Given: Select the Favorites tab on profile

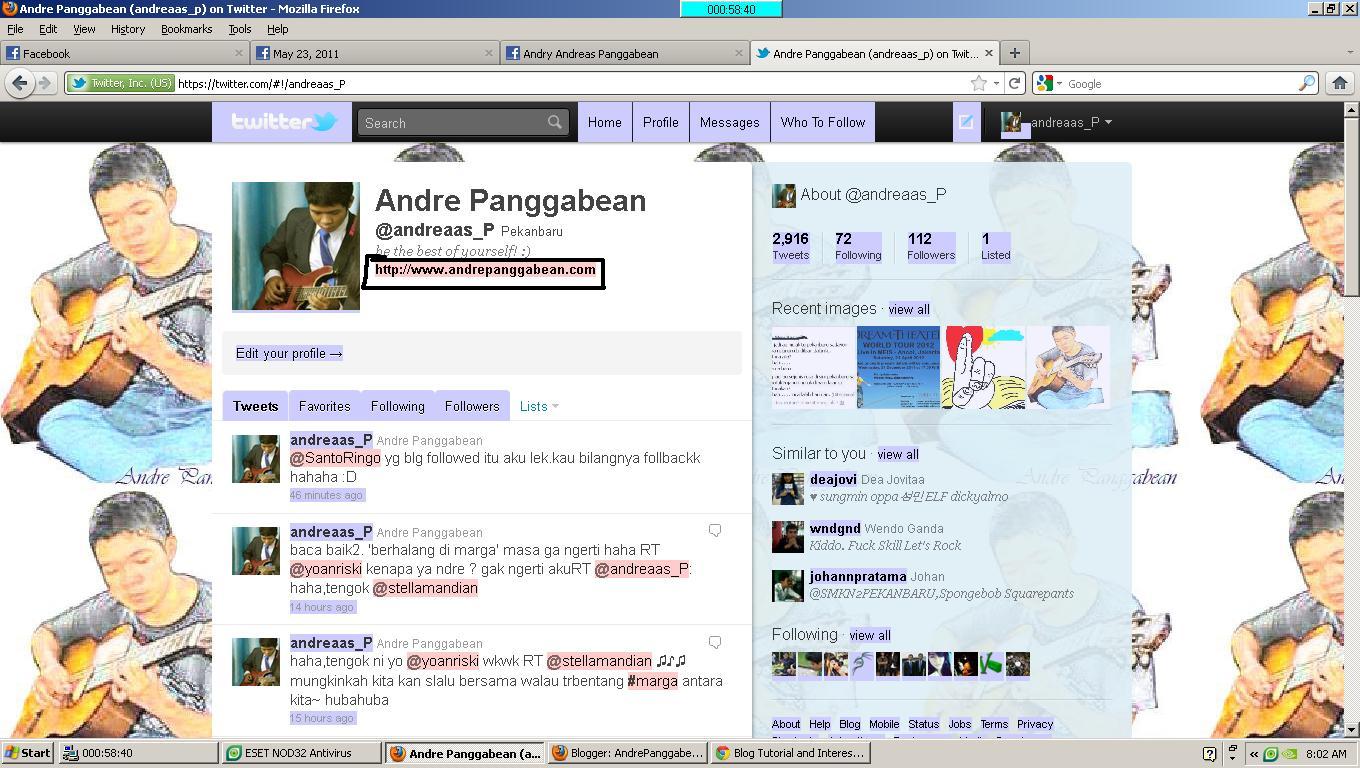Looking at the screenshot, I should [x=324, y=406].
